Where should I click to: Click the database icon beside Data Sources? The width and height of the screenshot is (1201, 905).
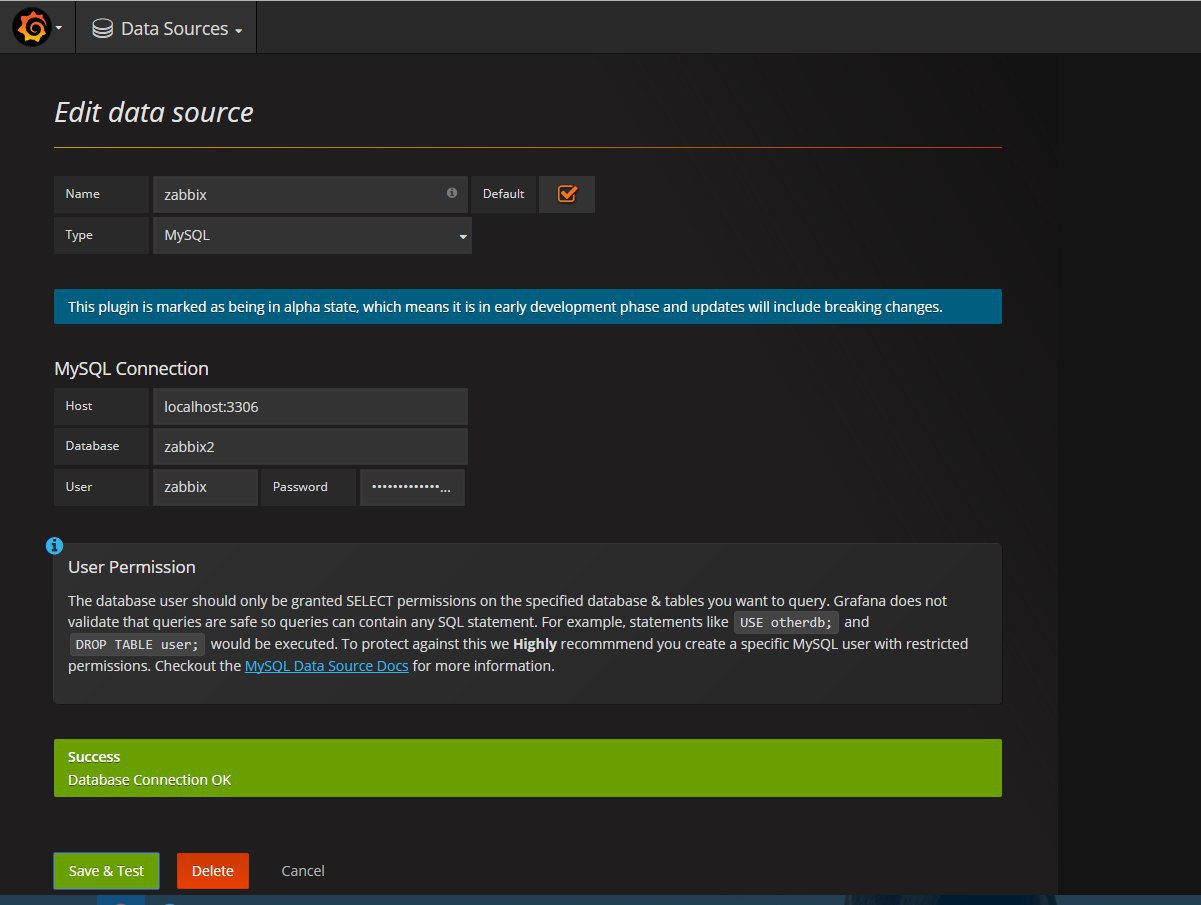pos(102,29)
